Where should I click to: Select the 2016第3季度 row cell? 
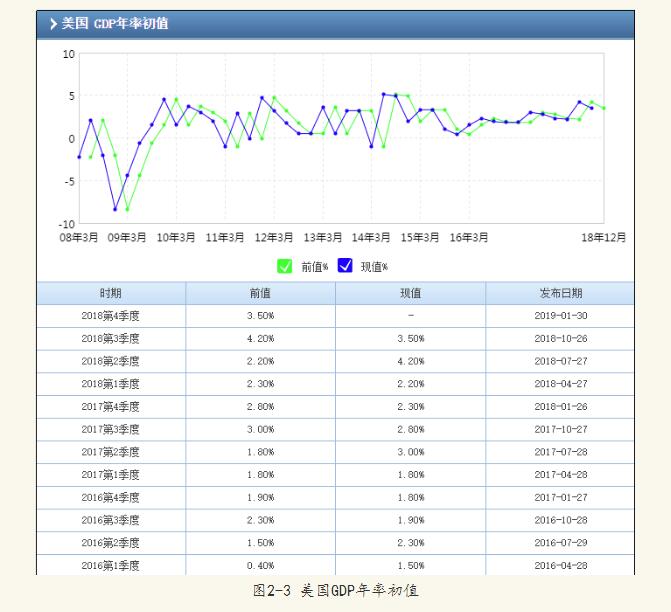point(111,520)
